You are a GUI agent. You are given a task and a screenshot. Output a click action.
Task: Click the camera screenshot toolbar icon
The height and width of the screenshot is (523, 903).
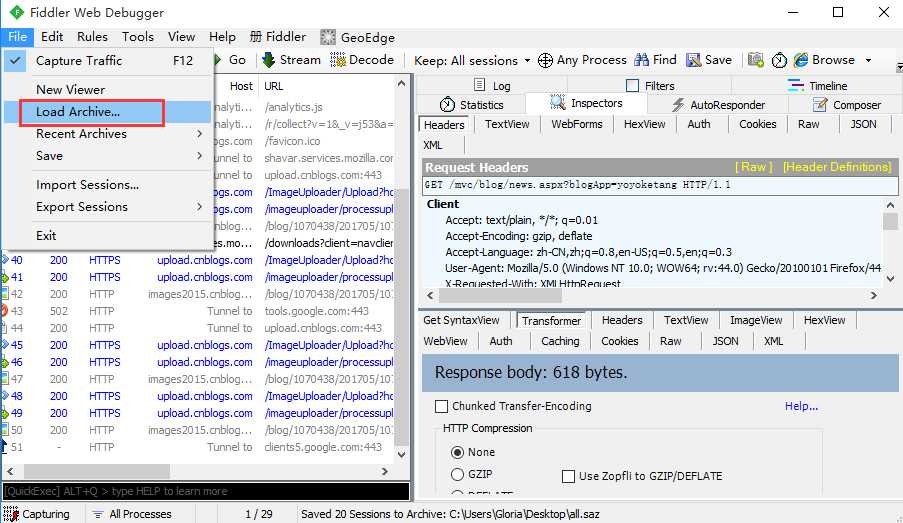(x=756, y=60)
